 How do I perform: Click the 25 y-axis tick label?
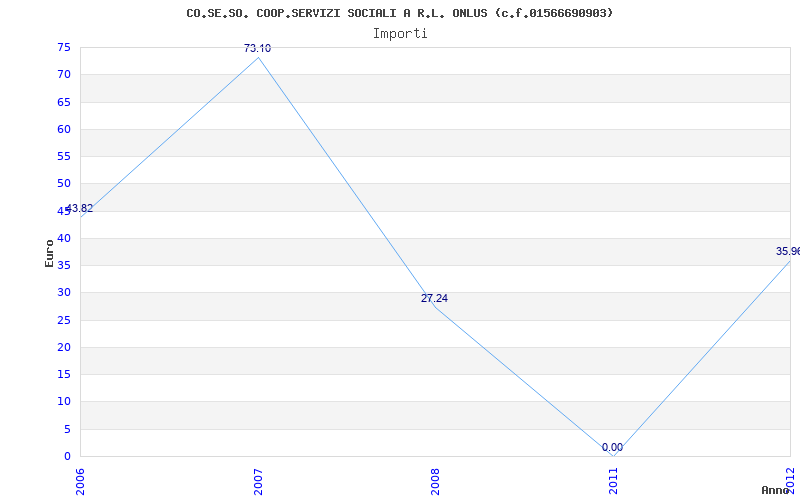[x=64, y=320]
